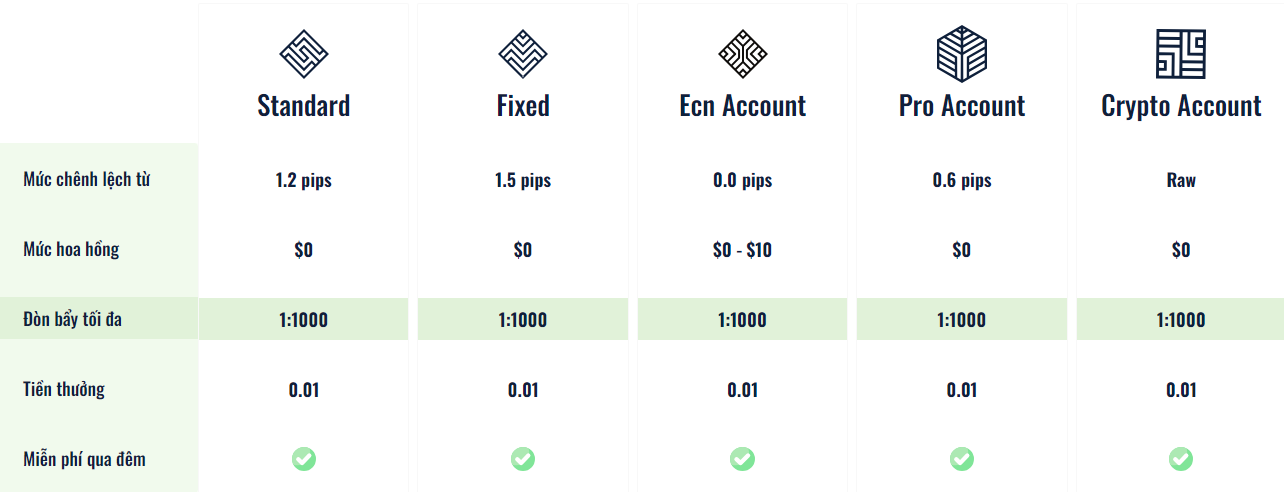Click the Fixed account chevron-pattern icon
Viewport: 1284px width, 492px height.
[x=523, y=53]
